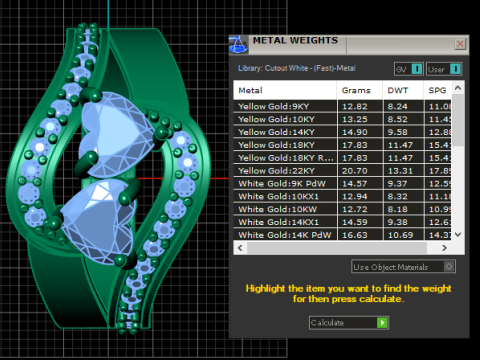The image size is (480, 360).
Task: Select the Yellow Gold:10KY row
Action: tap(342, 119)
